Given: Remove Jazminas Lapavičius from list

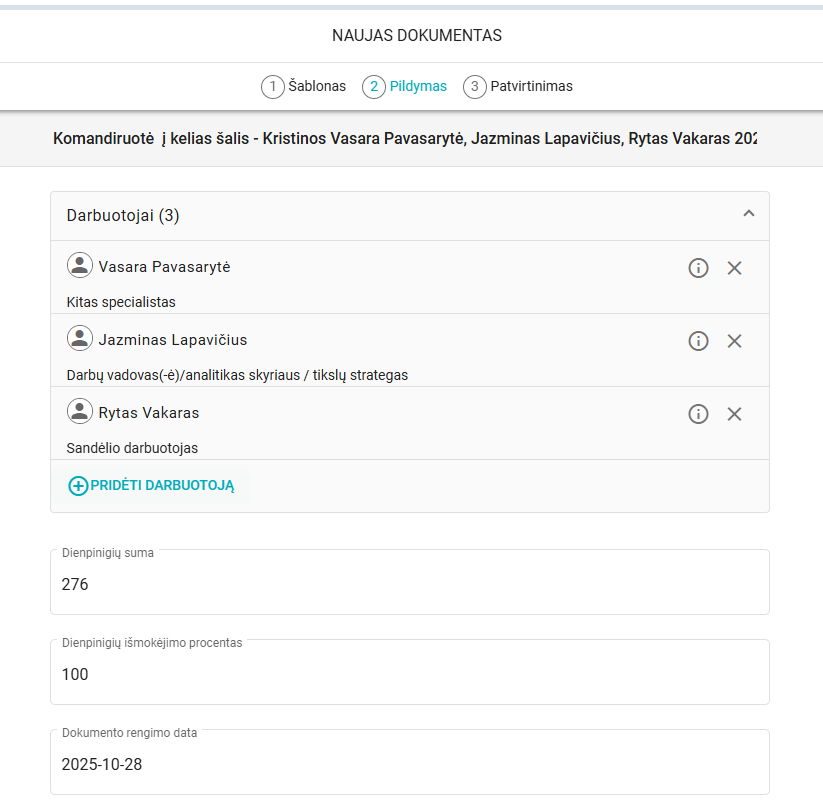Looking at the screenshot, I should pos(734,341).
